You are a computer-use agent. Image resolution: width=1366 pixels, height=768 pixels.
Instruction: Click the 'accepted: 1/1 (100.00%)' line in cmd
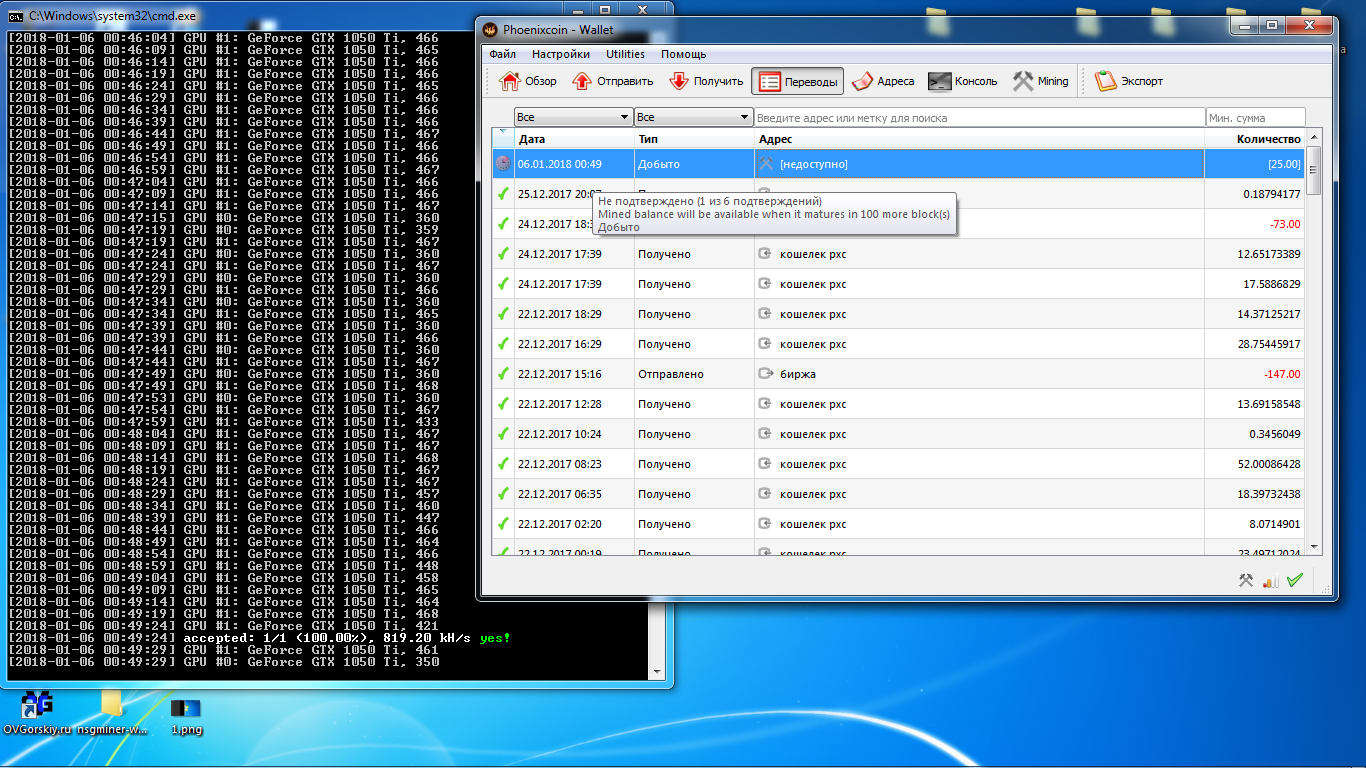coord(259,638)
